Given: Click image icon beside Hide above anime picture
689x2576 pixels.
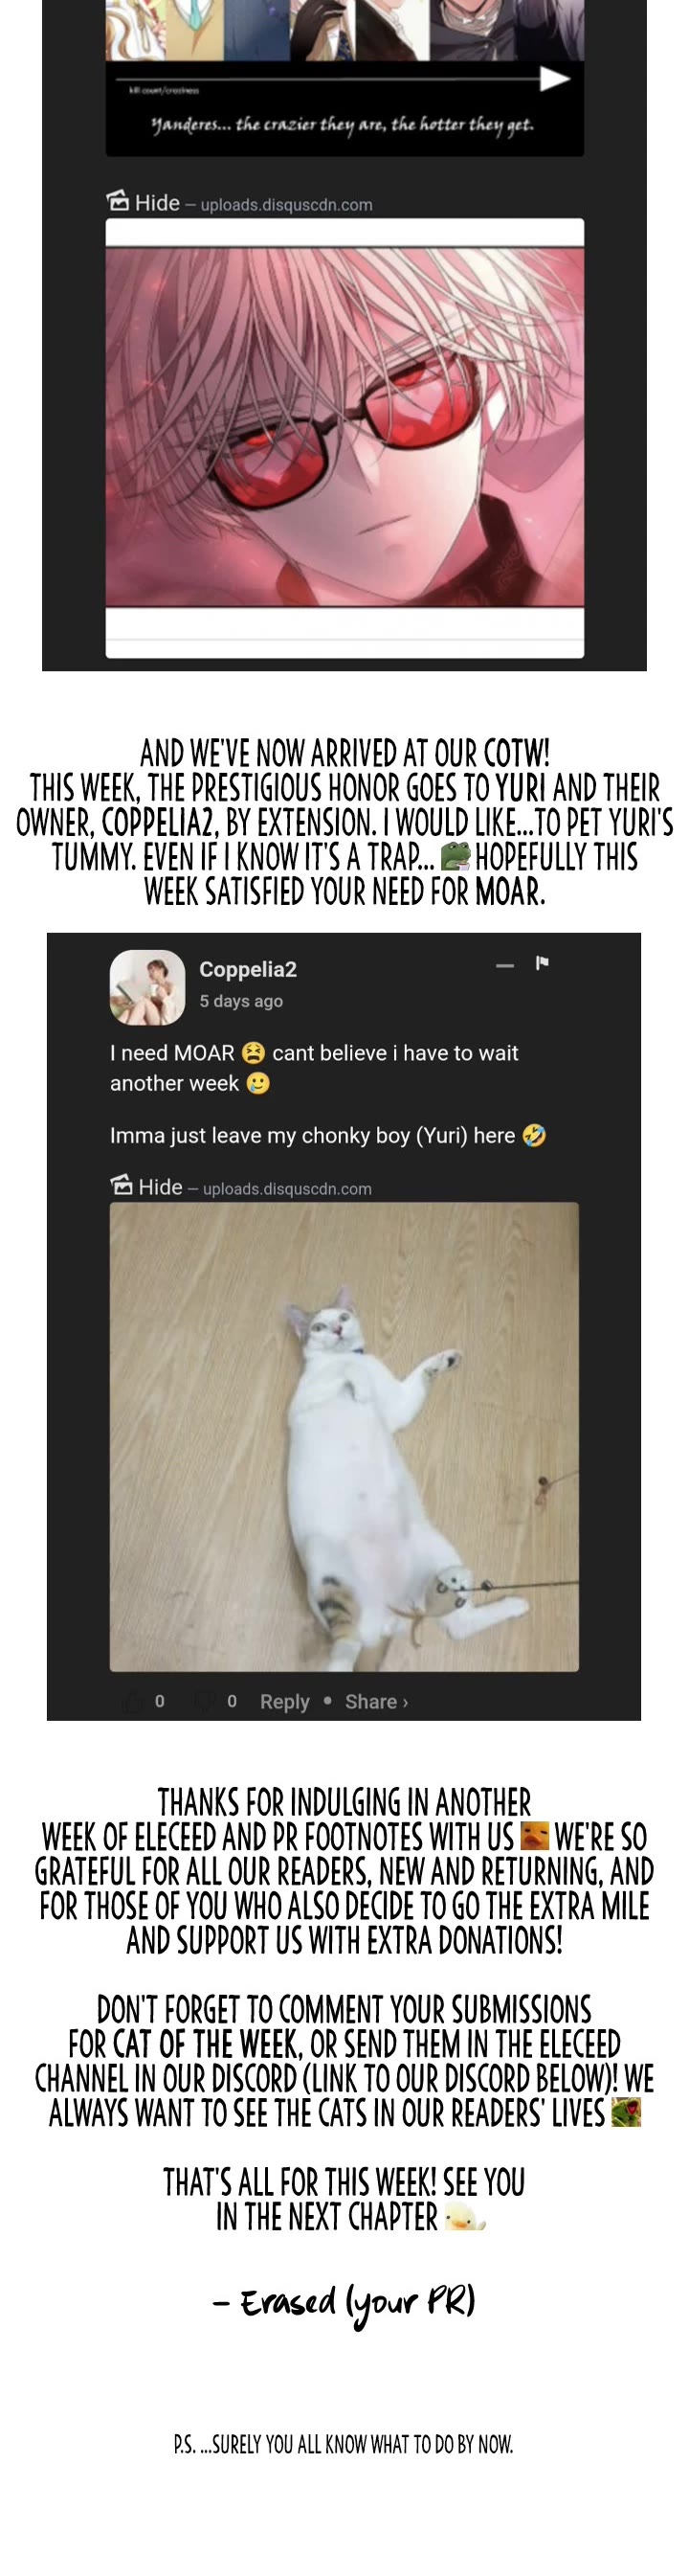Looking at the screenshot, I should tap(118, 201).
